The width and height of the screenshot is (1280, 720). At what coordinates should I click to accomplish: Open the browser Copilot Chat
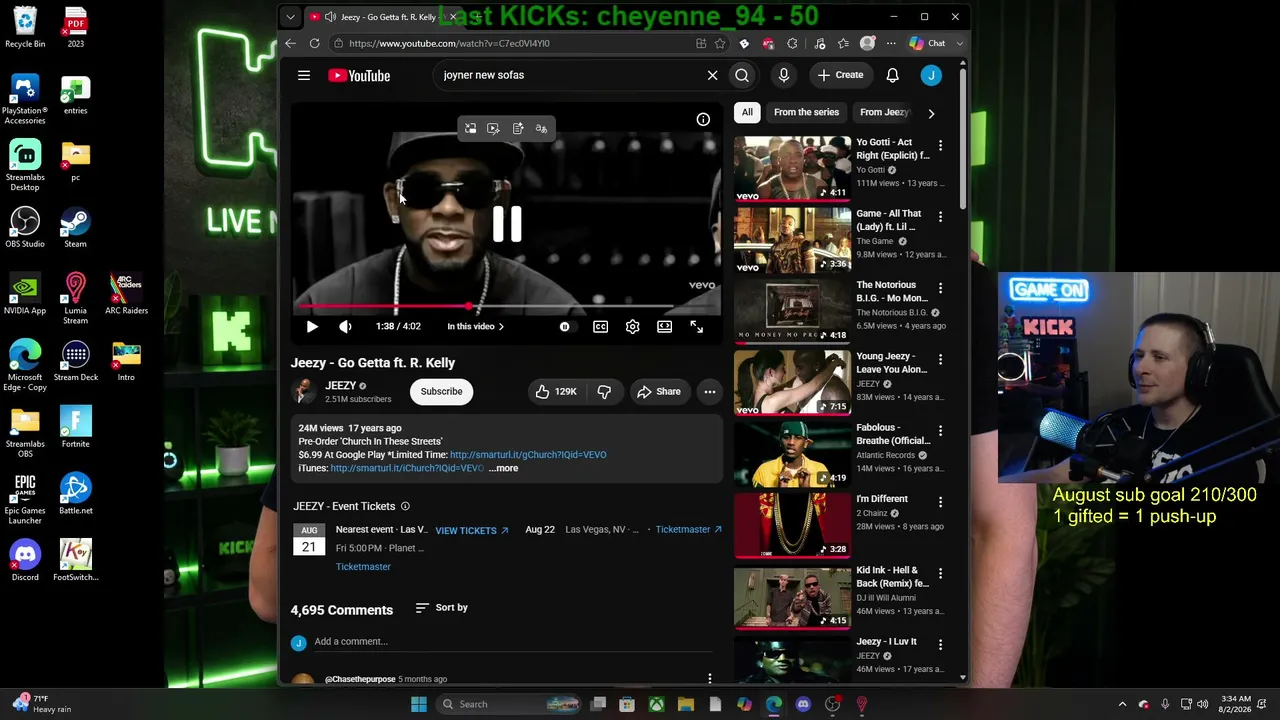(x=928, y=43)
